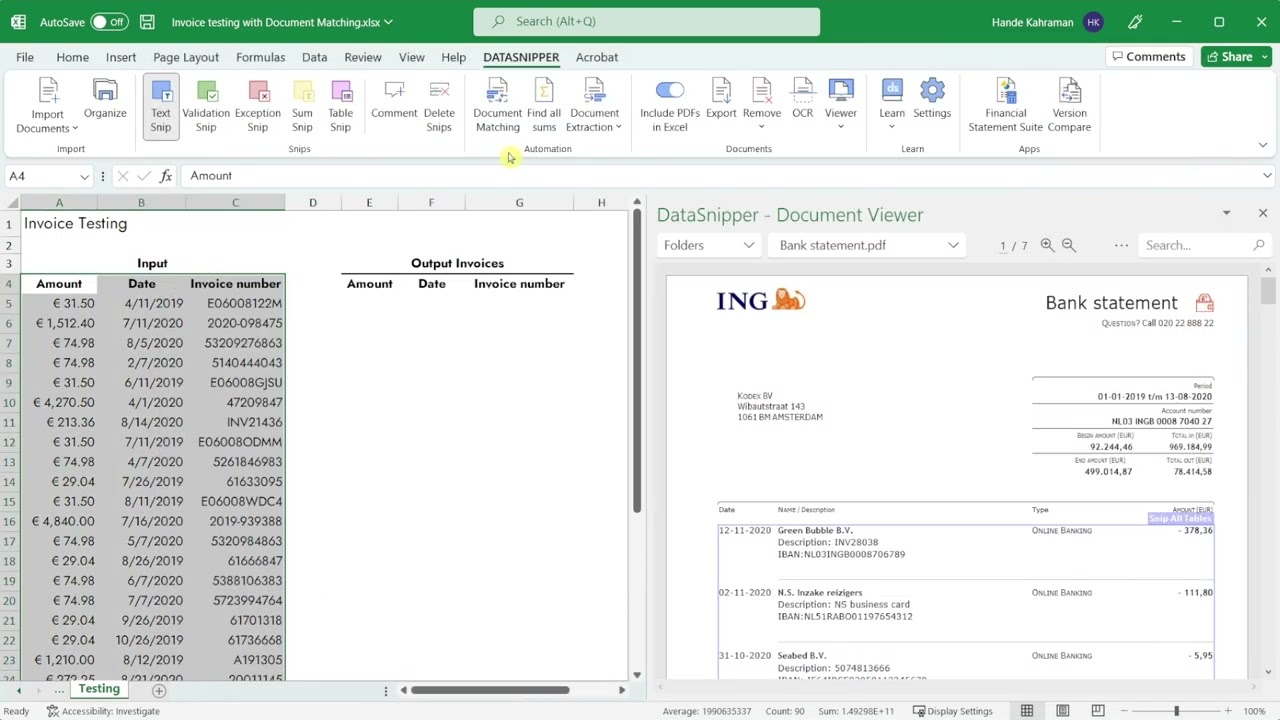The height and width of the screenshot is (720, 1280).
Task: Click the worksheet horizontal scrollbar
Action: click(490, 690)
